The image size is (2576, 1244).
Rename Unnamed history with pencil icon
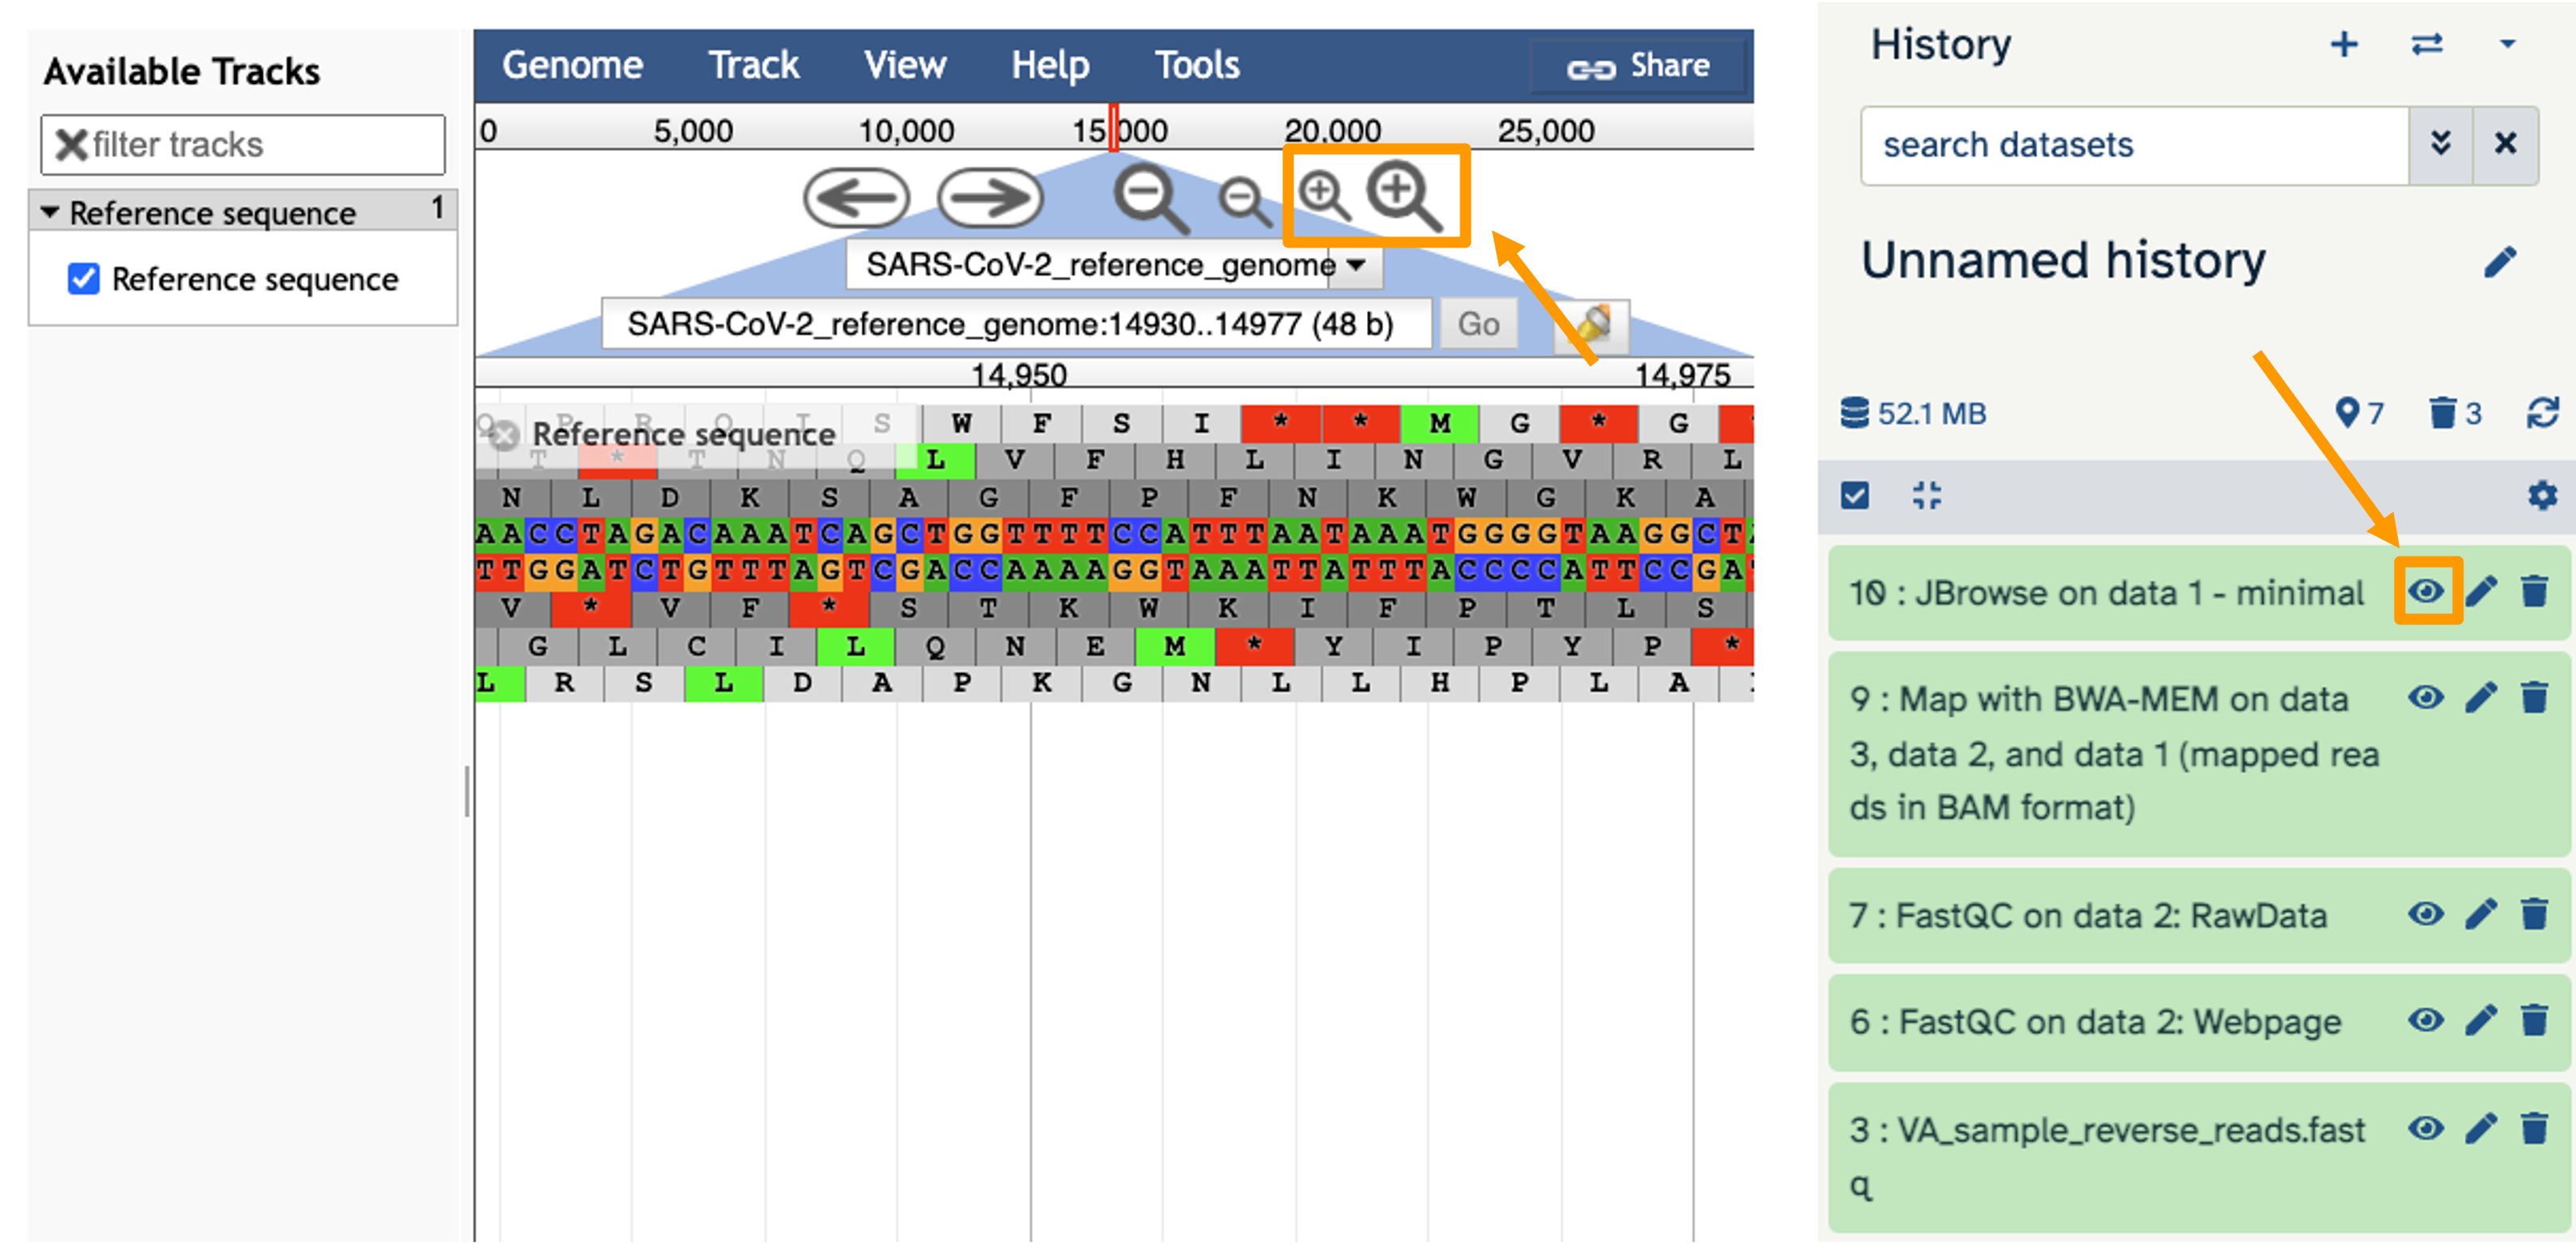pyautogui.click(x=2500, y=262)
